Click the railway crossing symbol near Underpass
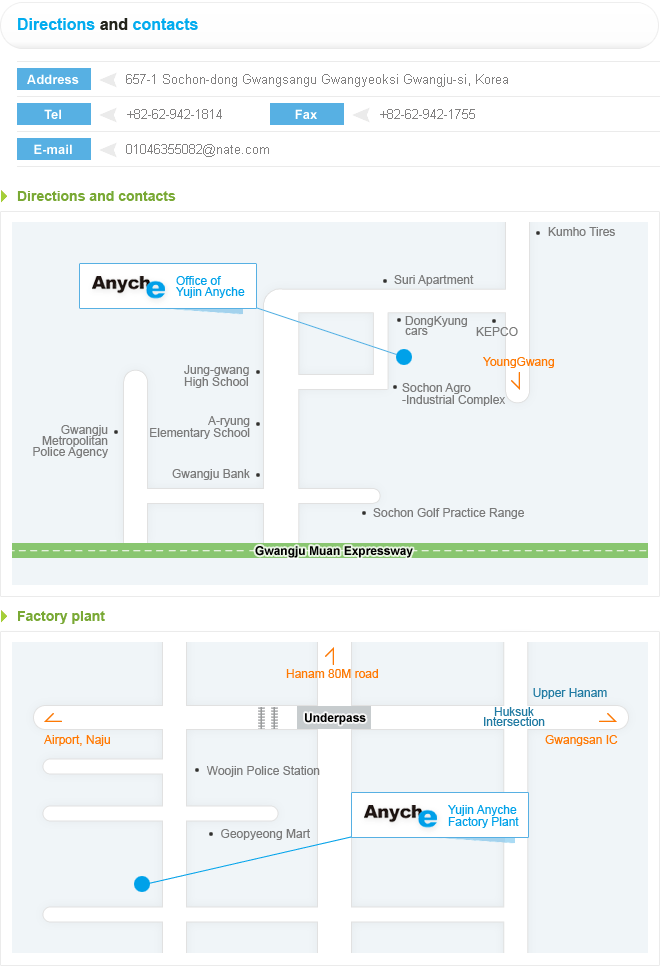The image size is (660, 967). tap(268, 718)
